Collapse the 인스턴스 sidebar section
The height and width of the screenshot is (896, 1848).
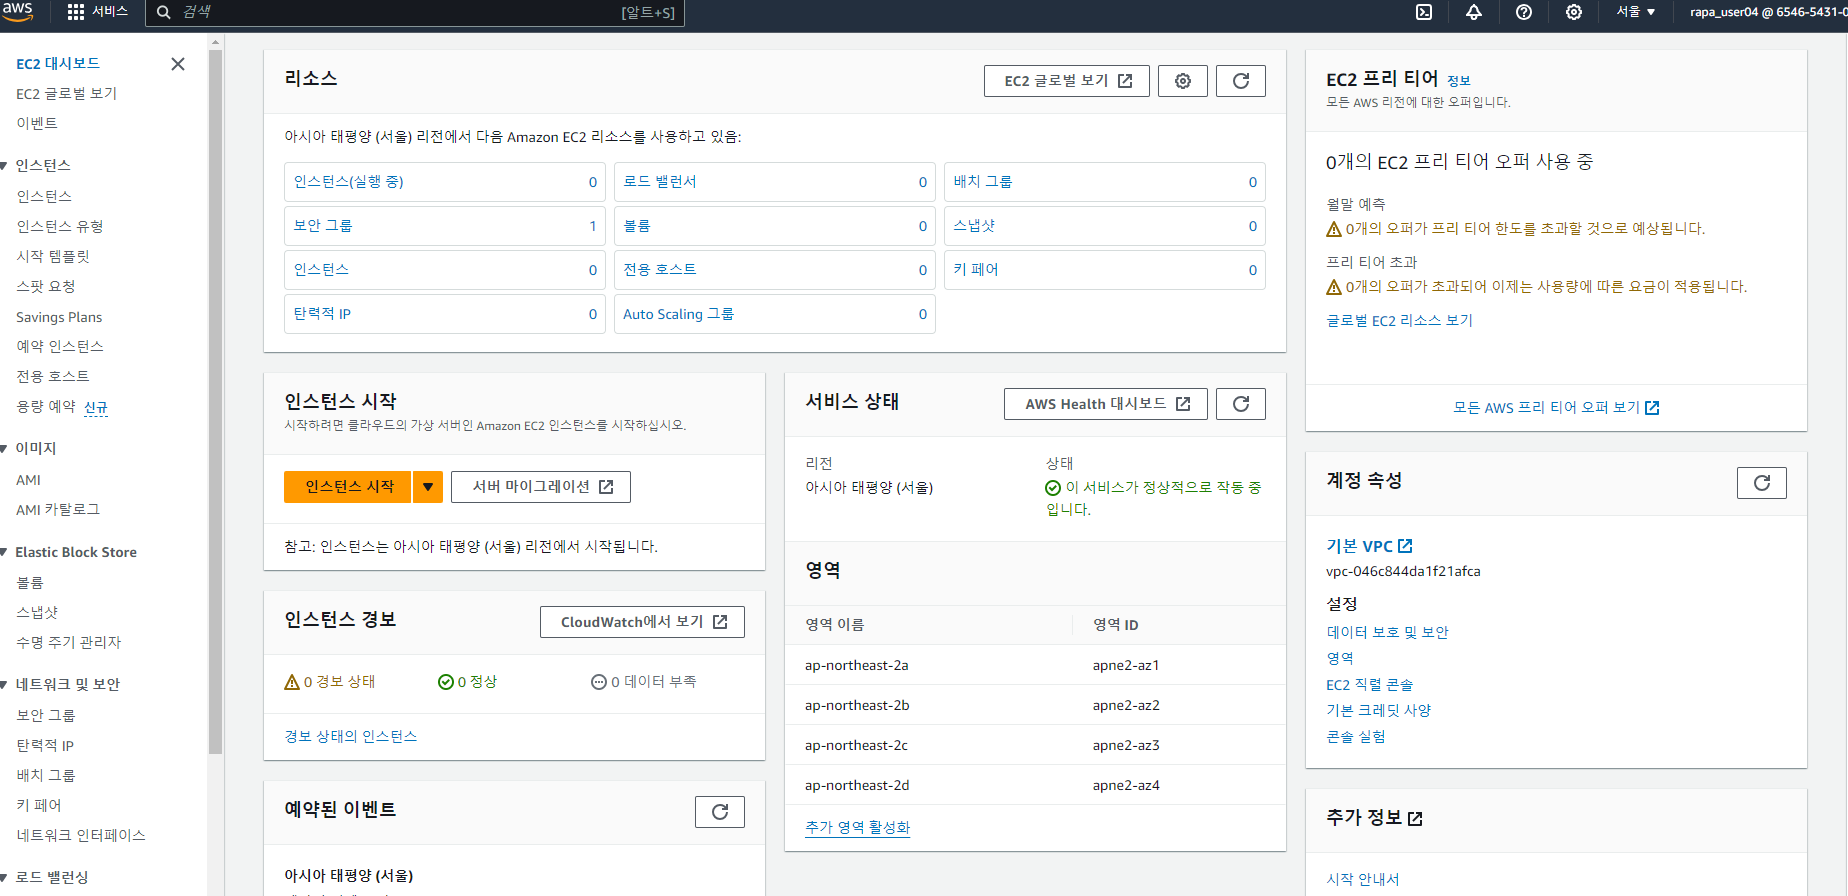5,166
